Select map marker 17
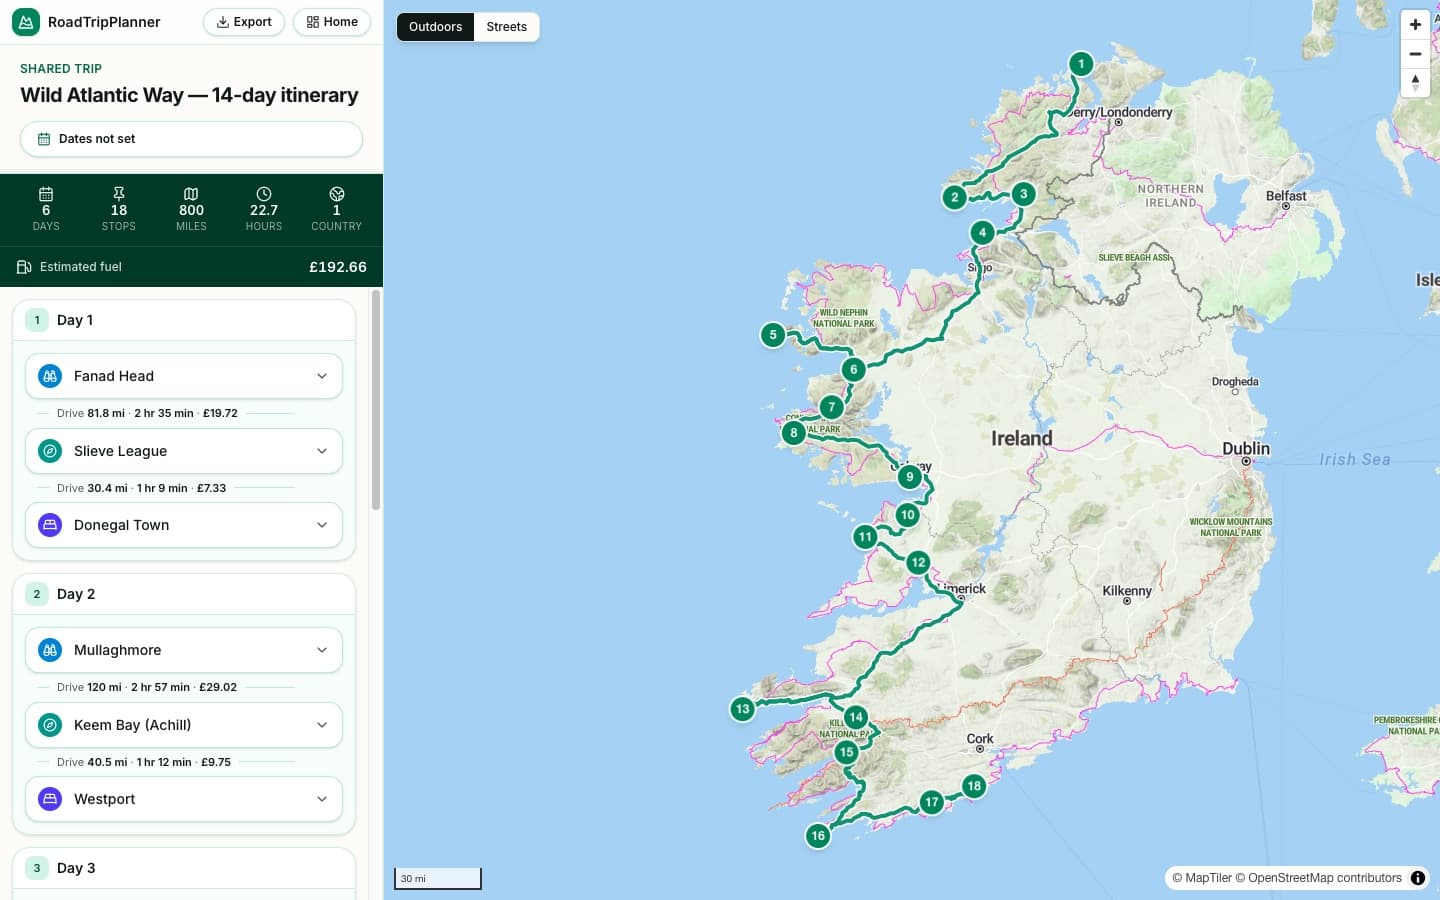The height and width of the screenshot is (900, 1440). tap(932, 802)
